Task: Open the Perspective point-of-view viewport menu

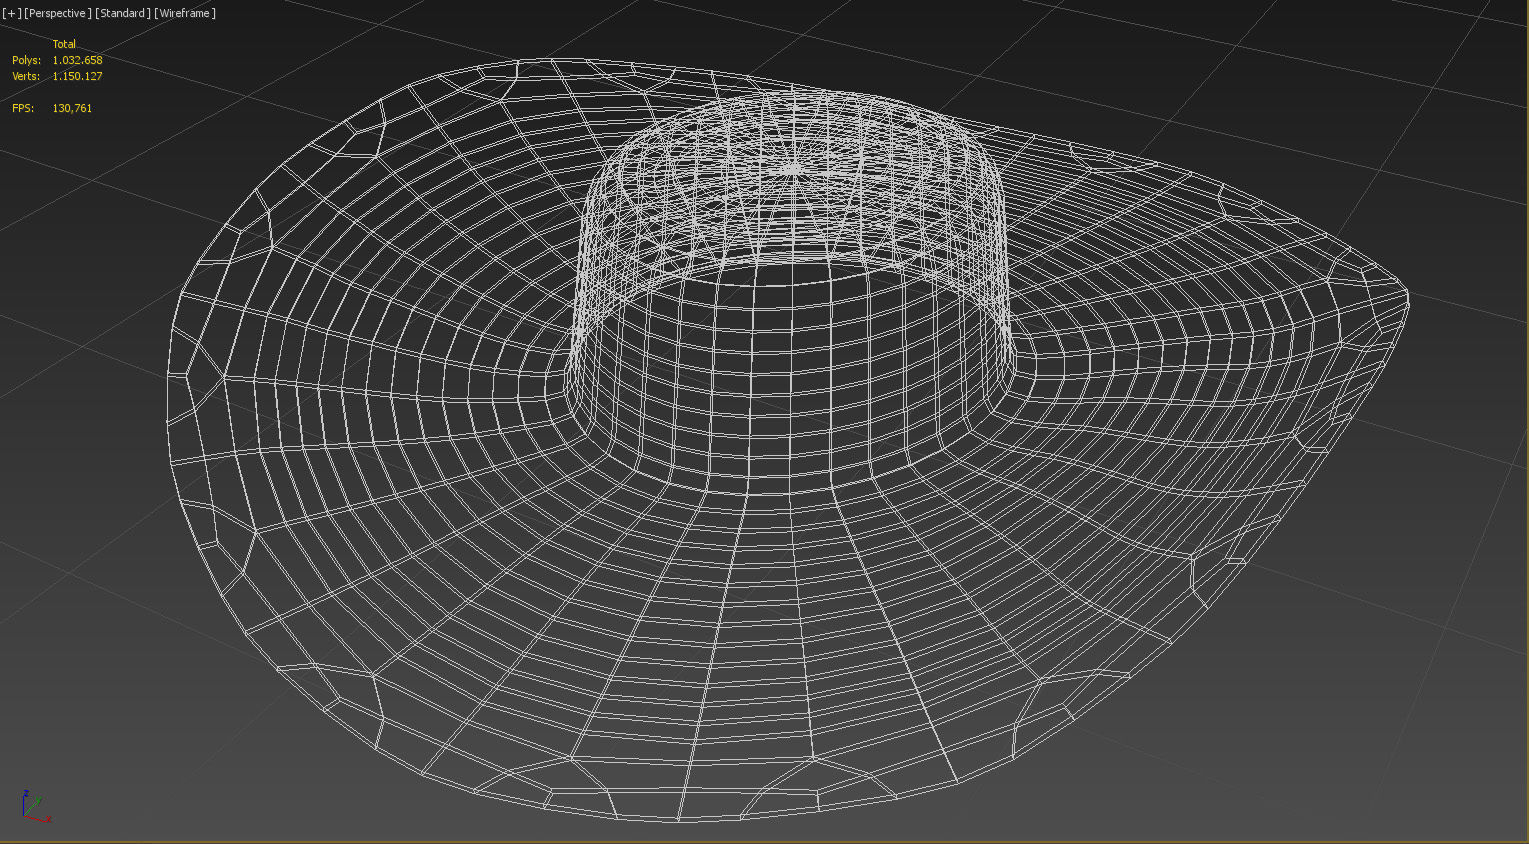Action: tap(58, 13)
